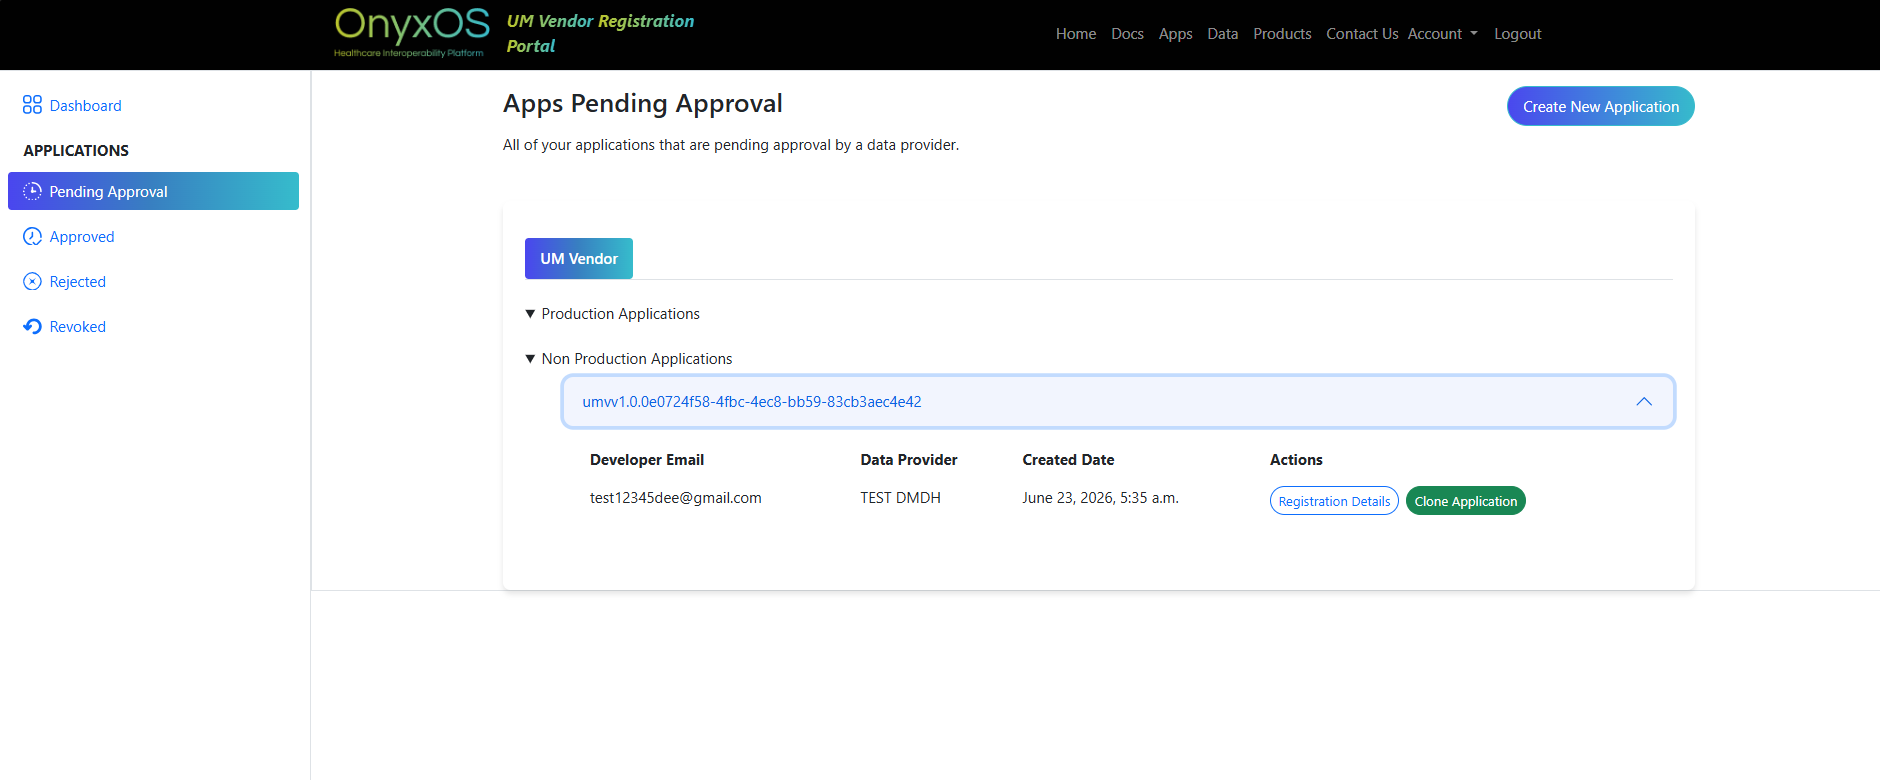Click the Revoked undo-arrow icon
Image resolution: width=1880 pixels, height=780 pixels.
(x=32, y=326)
